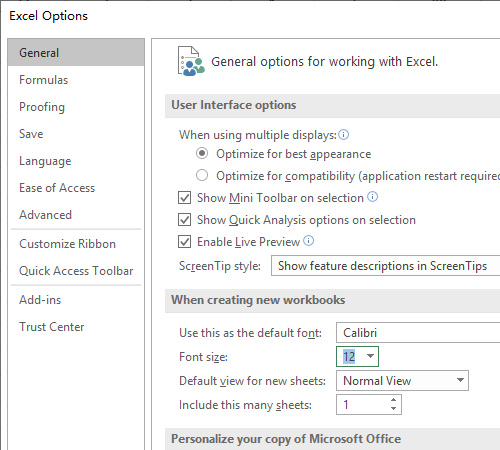Open Default view for new sheets dropdown
This screenshot has width=500, height=450.
[x=402, y=381]
